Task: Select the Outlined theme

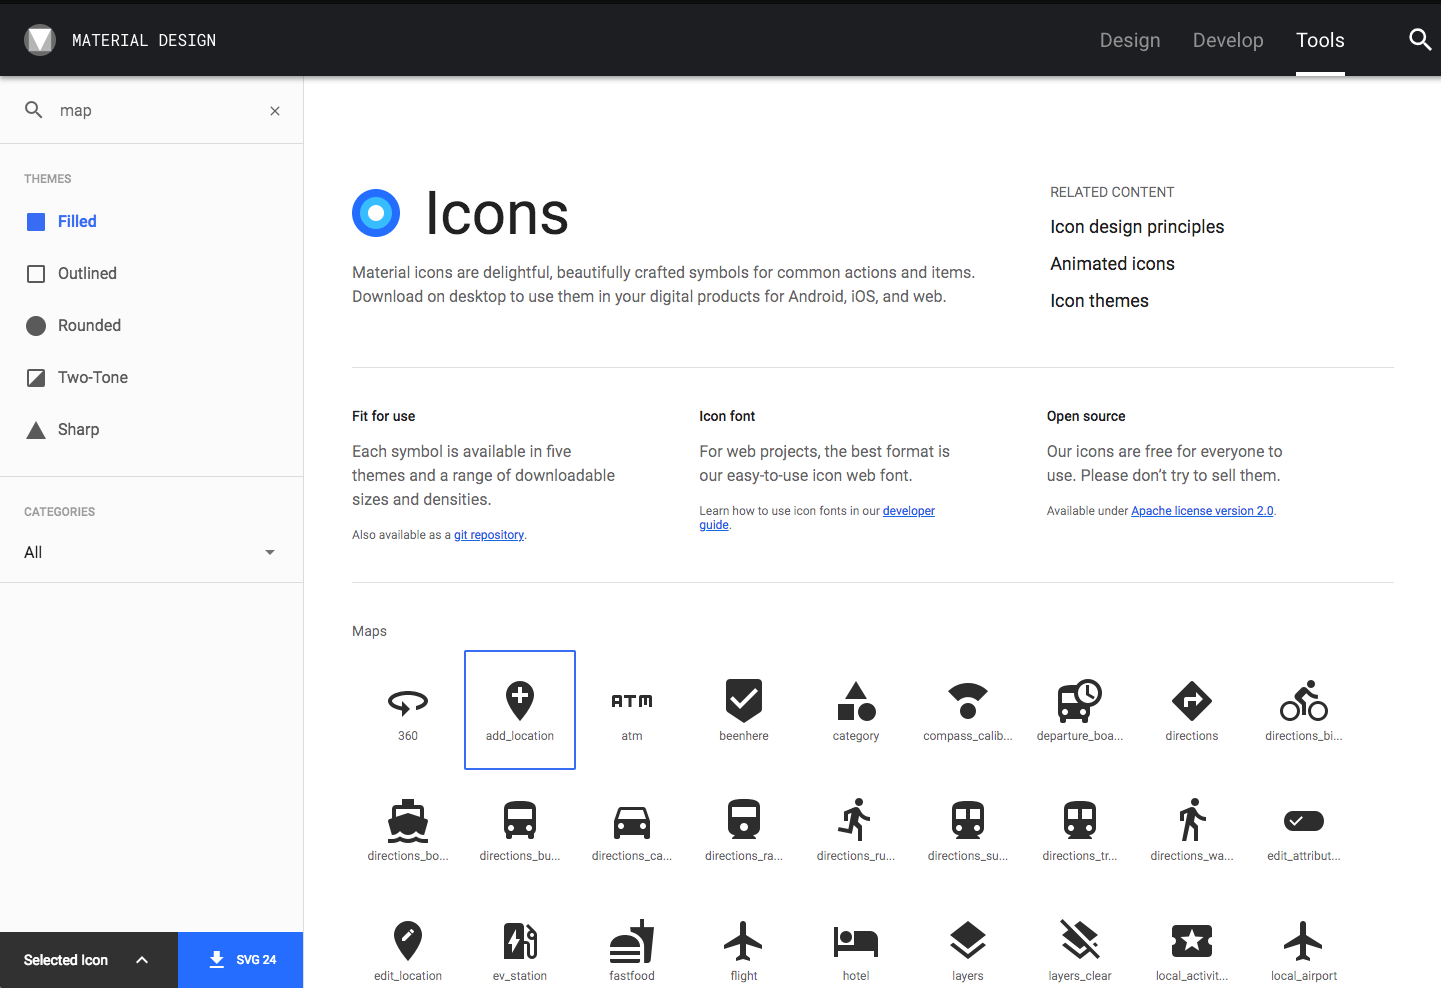Action: pos(87,273)
